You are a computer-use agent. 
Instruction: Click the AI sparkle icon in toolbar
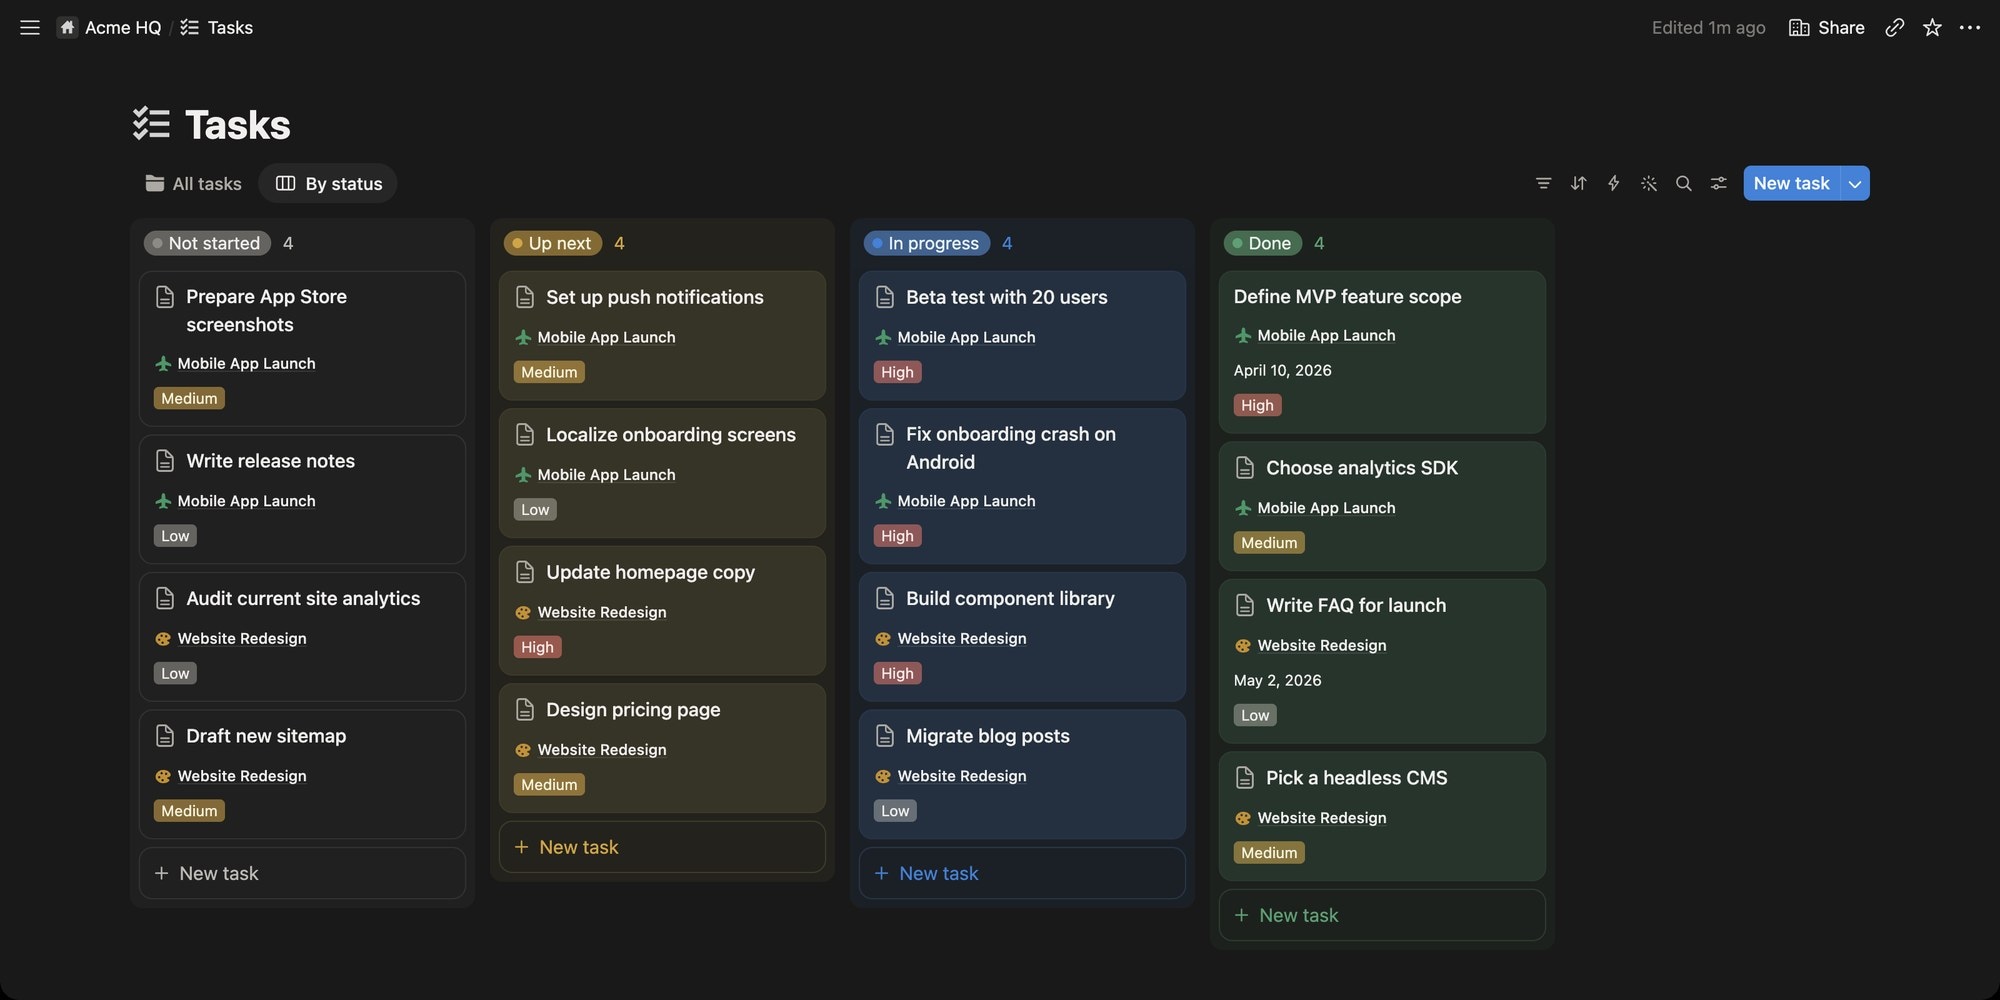1648,183
